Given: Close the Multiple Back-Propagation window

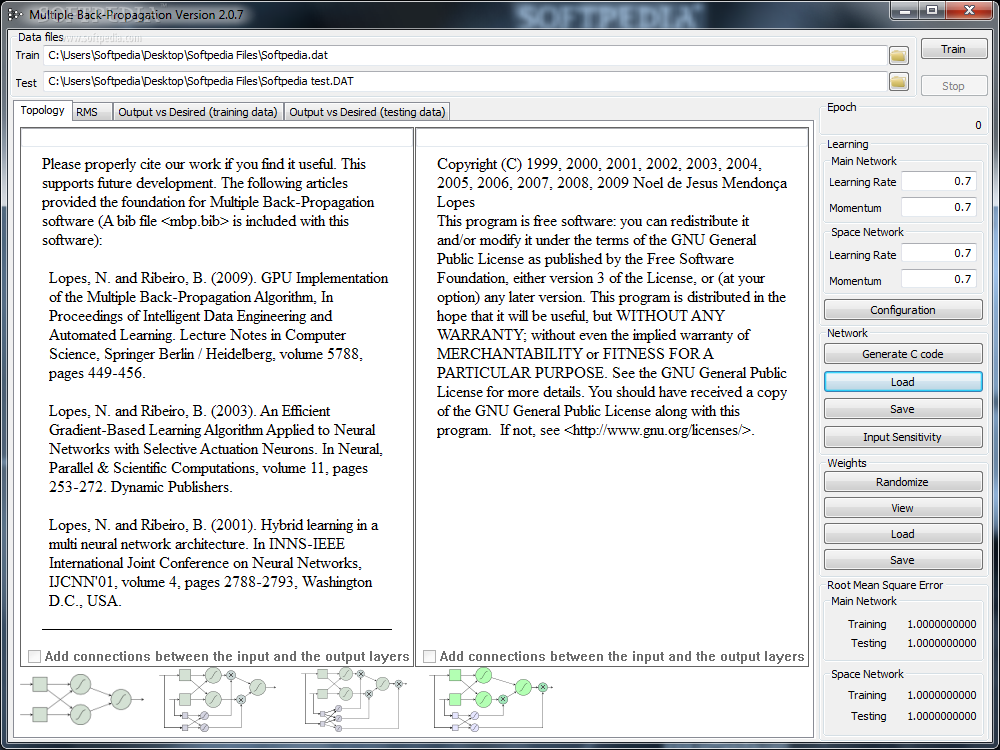Looking at the screenshot, I should click(969, 10).
